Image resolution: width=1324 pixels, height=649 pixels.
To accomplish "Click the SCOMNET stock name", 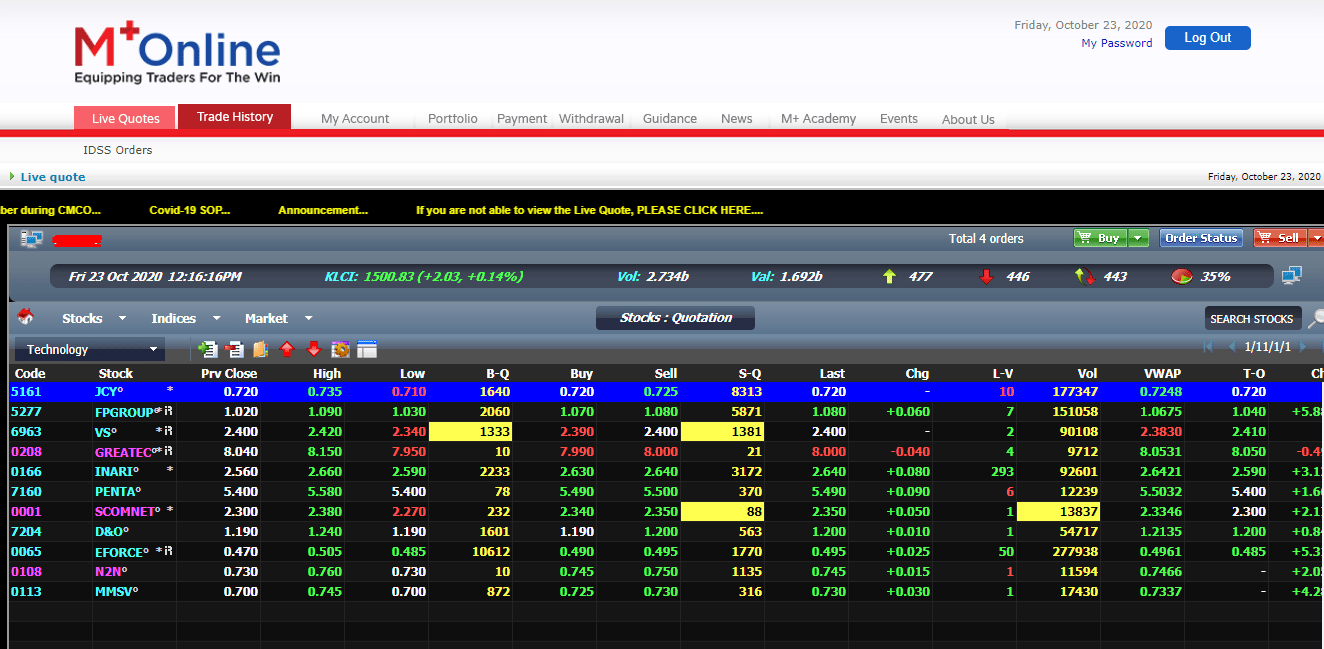I will [127, 512].
